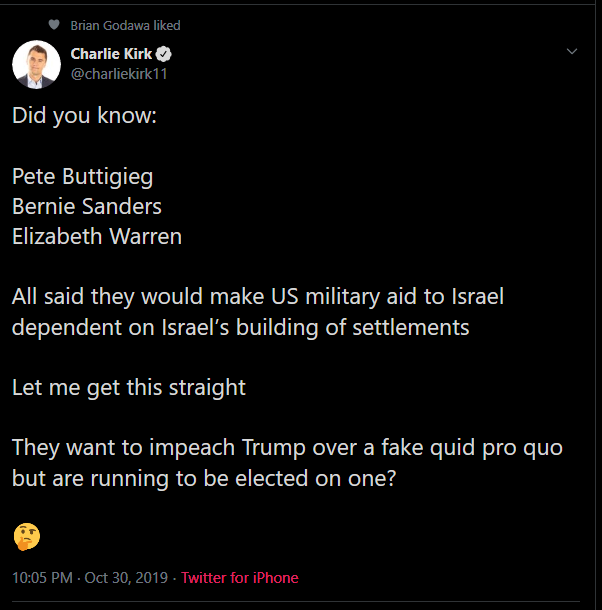Viewport: 602px width, 610px height.
Task: Click the name Pete Buttigieg in the tweet
Action: coord(82,177)
